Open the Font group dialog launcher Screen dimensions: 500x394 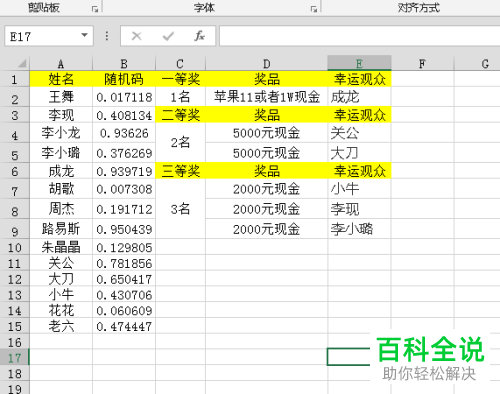pos(314,9)
